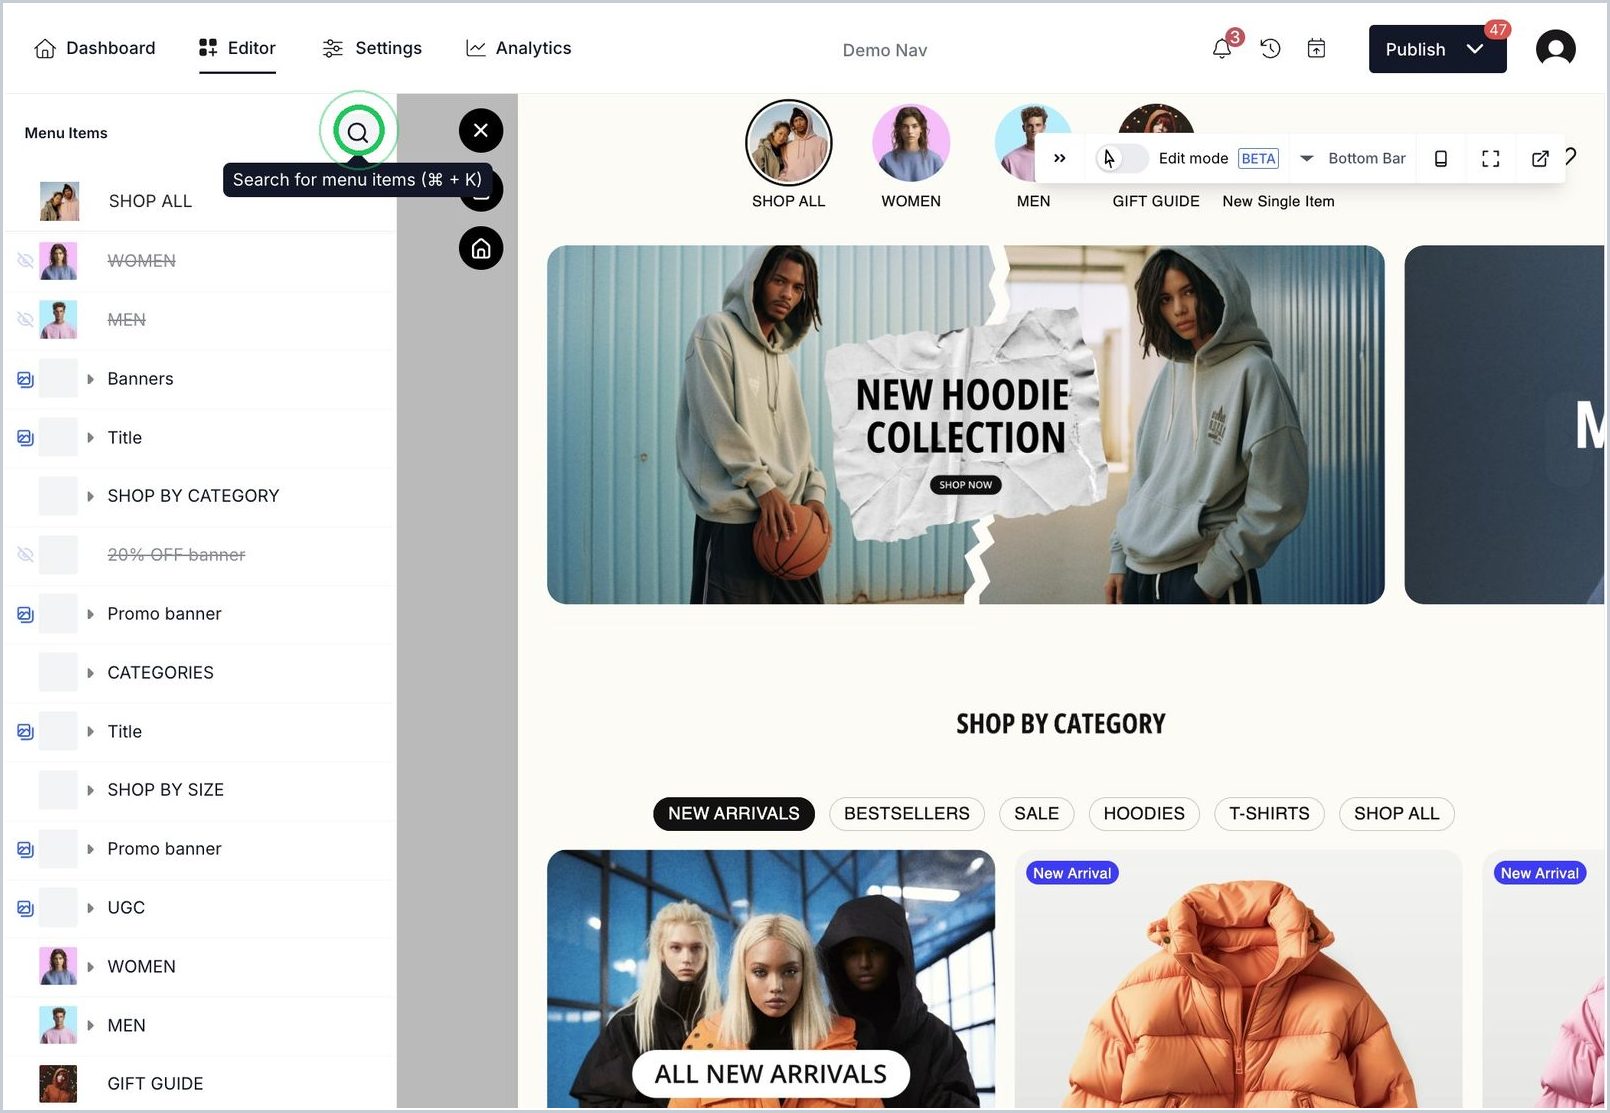This screenshot has width=1610, height=1113.
Task: Open the version history clock icon
Action: 1270,48
